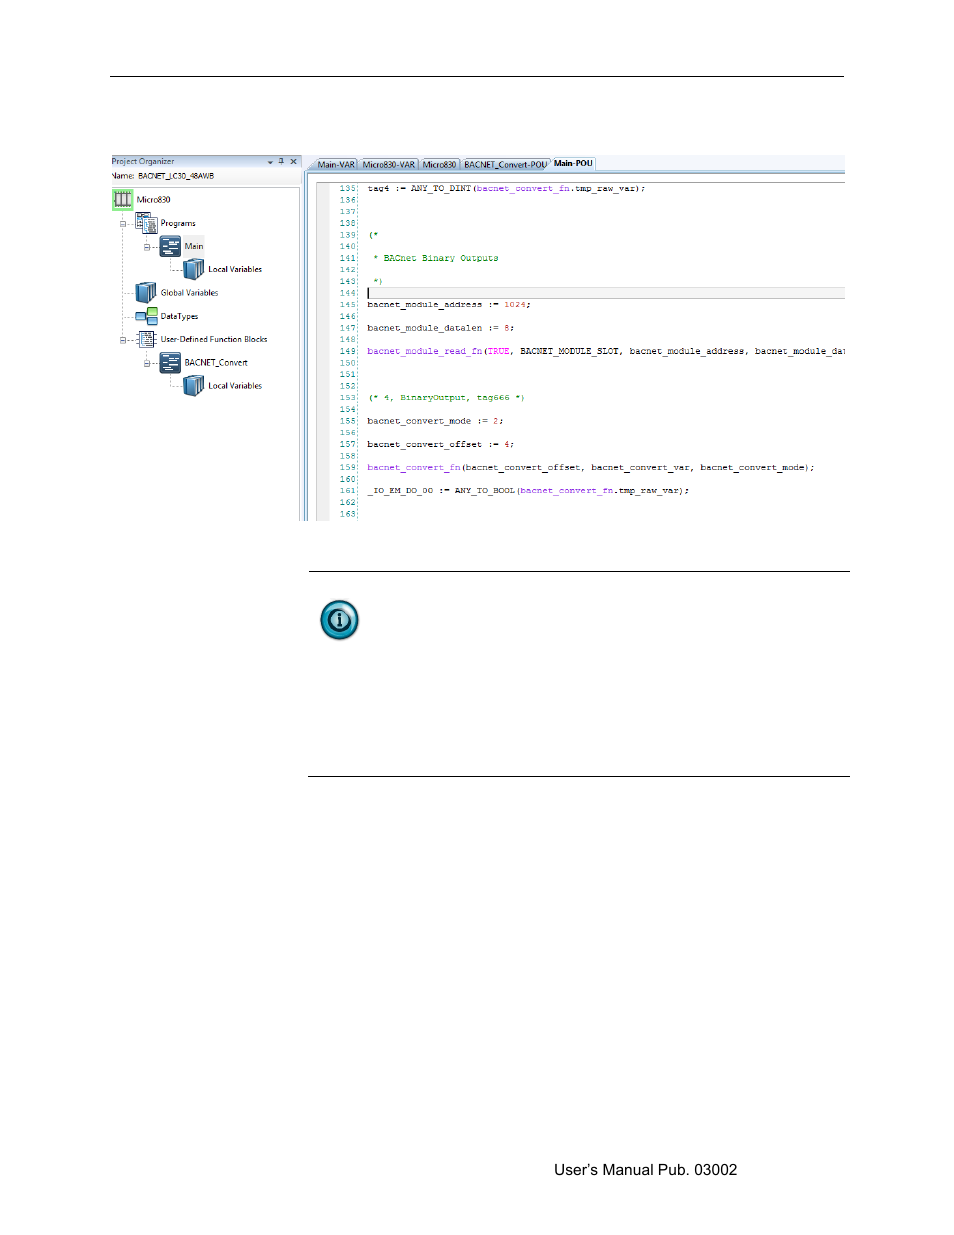954x1235 pixels.
Task: Open the Project Organizer panel options dropdown
Action: tap(270, 162)
